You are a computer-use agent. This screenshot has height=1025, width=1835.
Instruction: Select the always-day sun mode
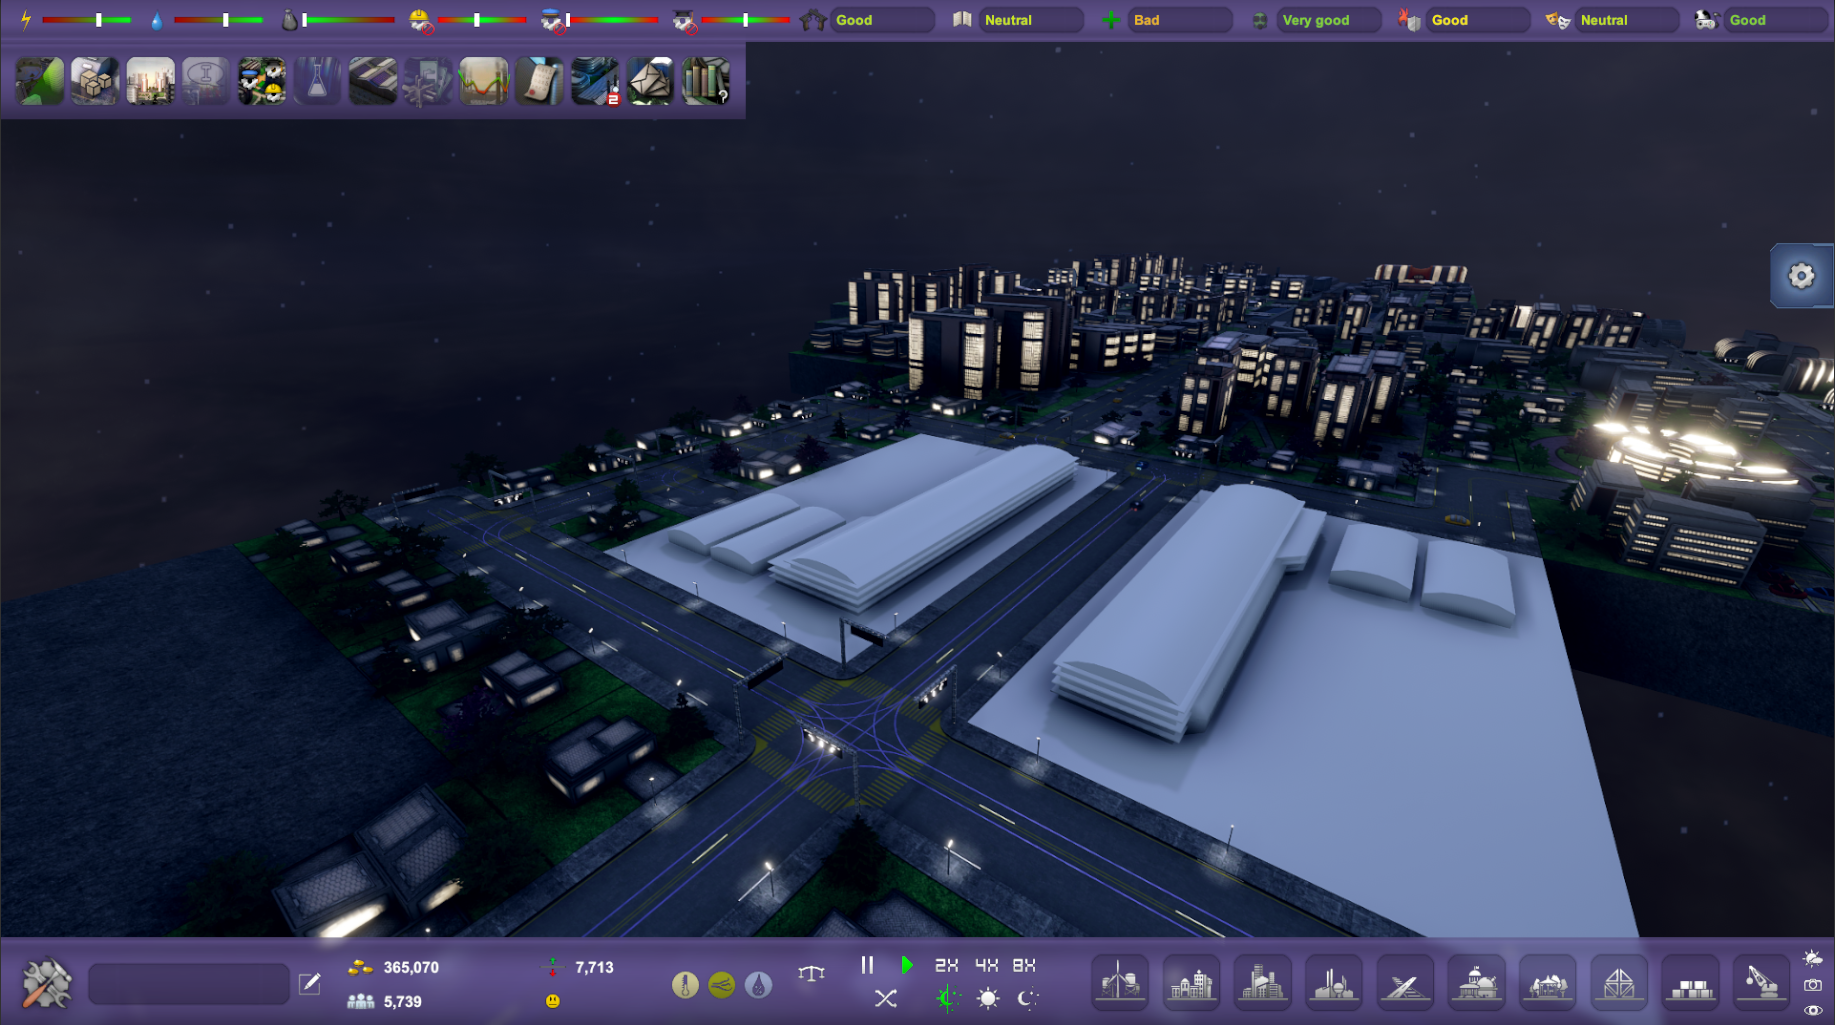(988, 998)
